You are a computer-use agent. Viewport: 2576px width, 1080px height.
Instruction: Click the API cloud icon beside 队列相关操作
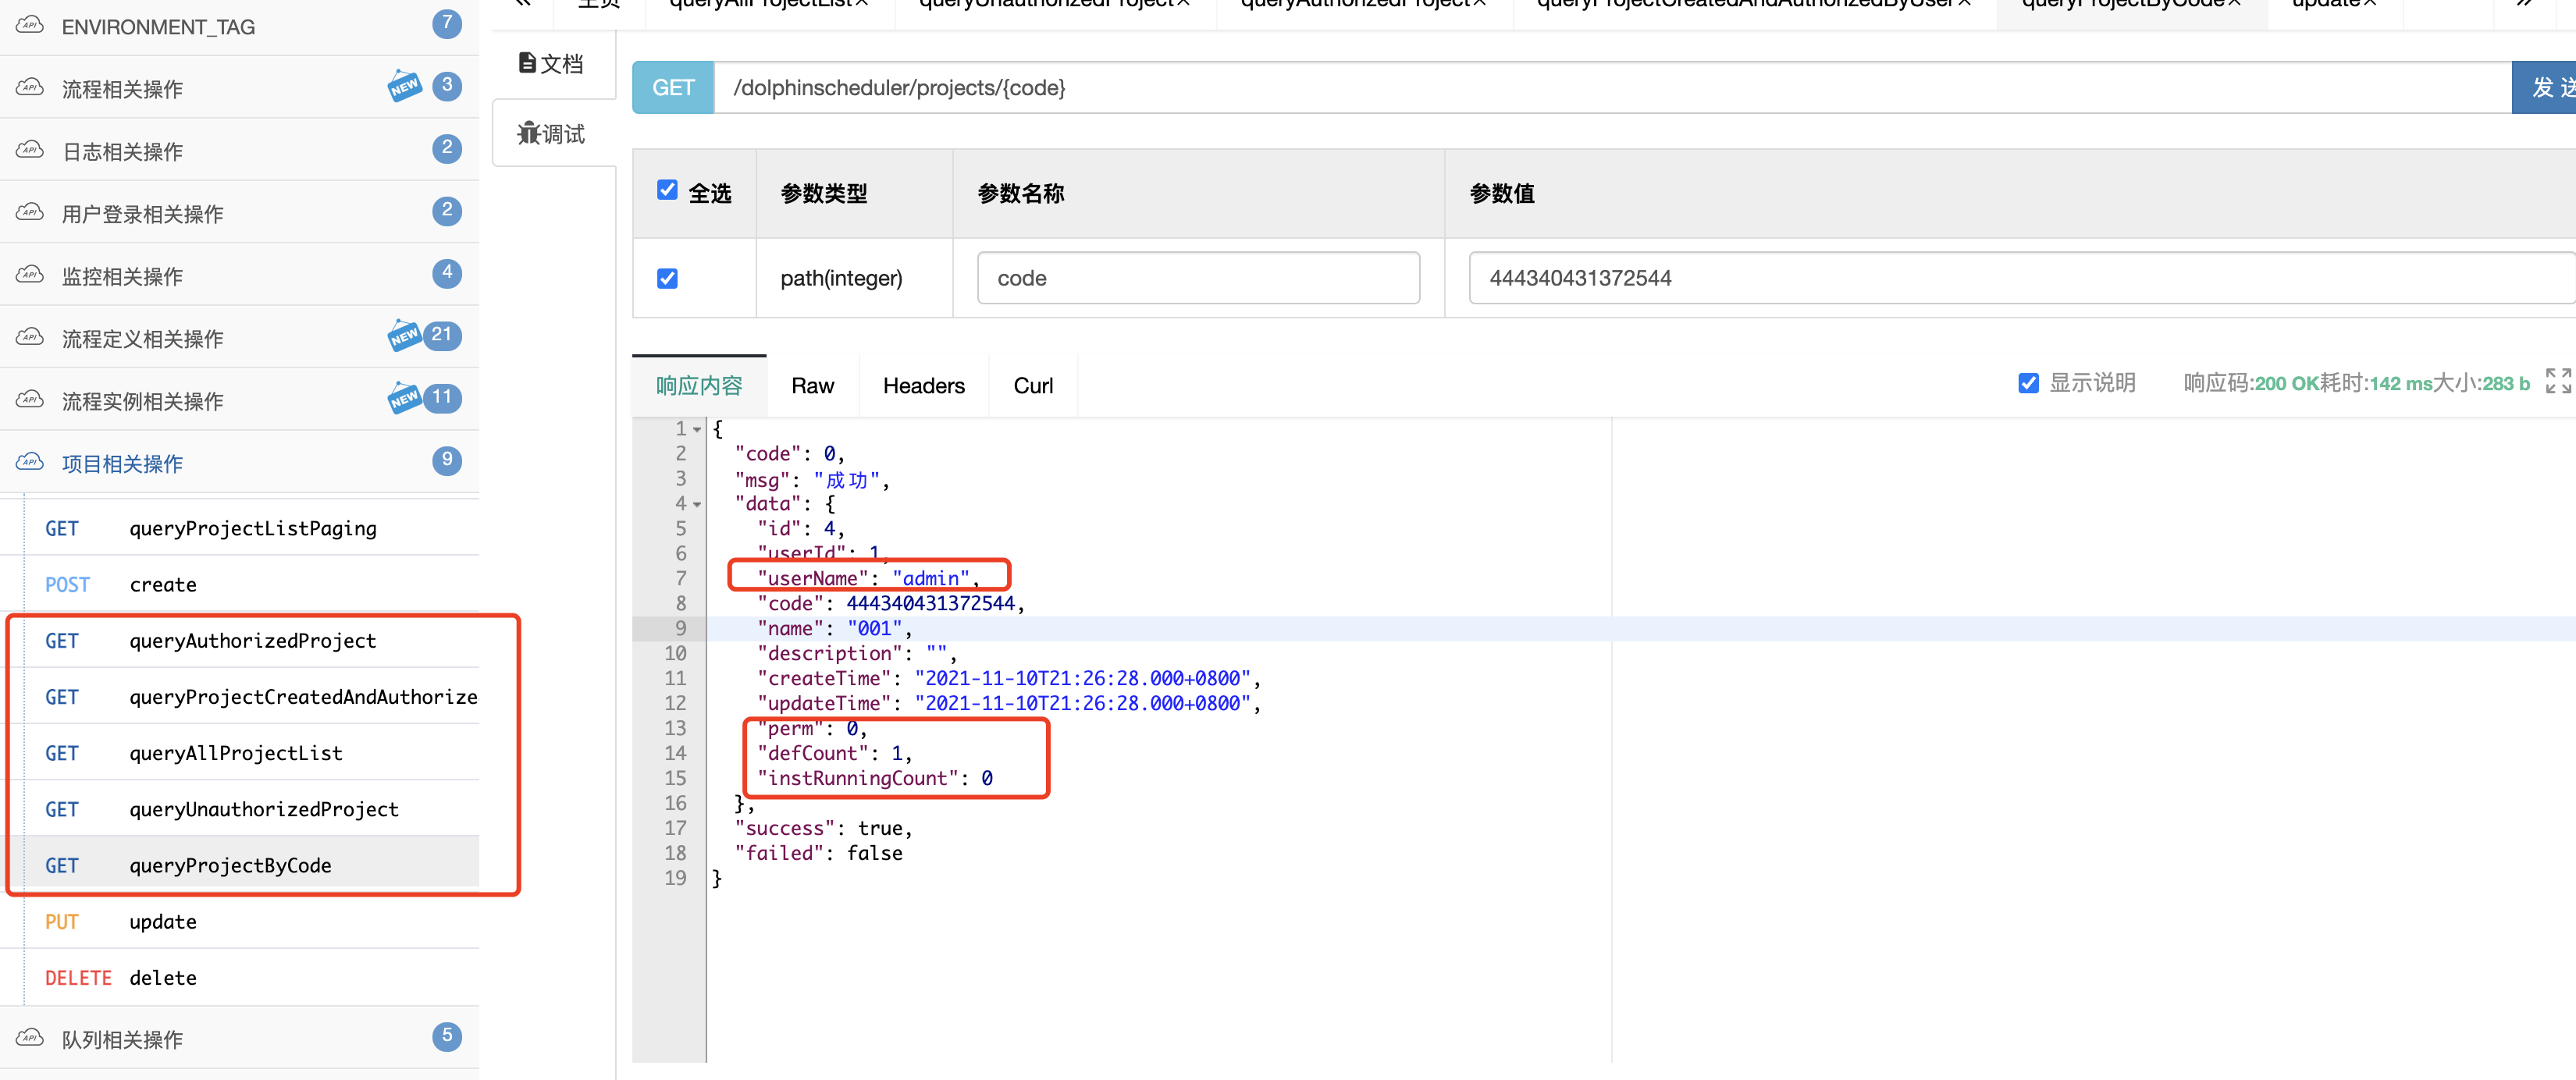point(30,1038)
